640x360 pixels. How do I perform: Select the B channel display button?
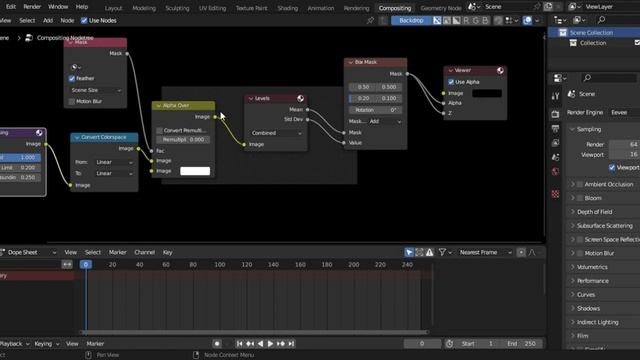(485, 20)
